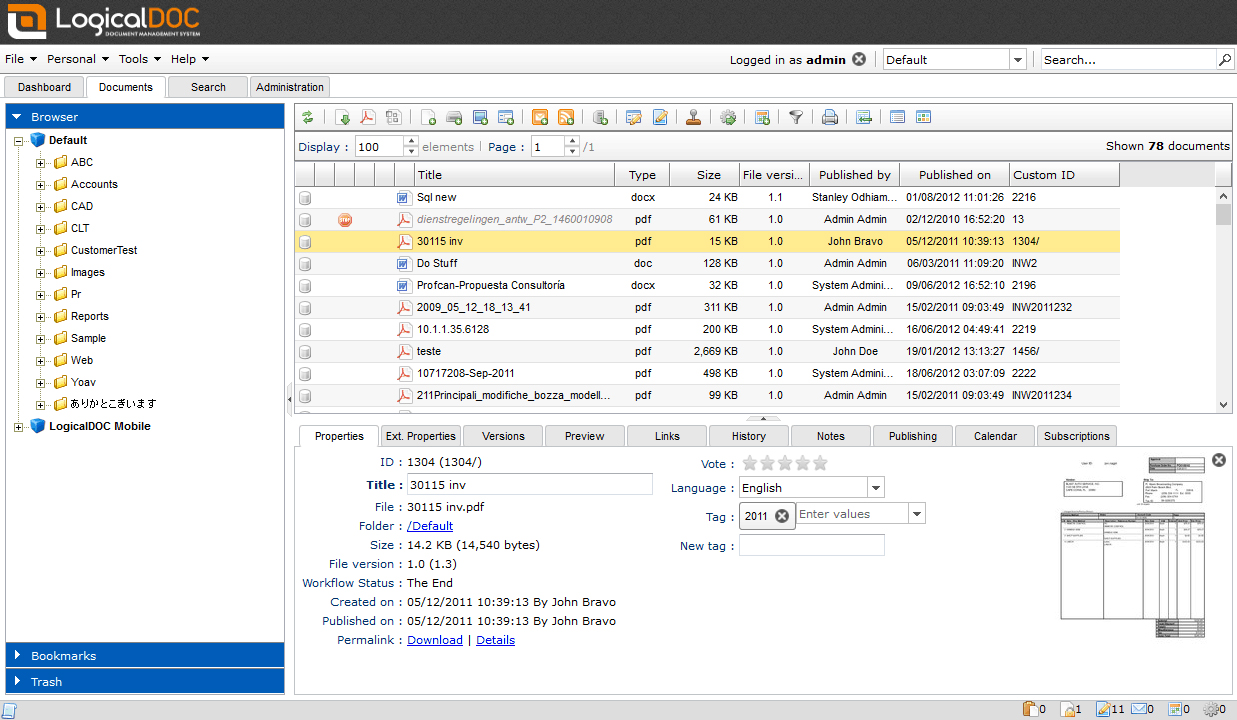Click the green refresh icon in toolbar
This screenshot has width=1237, height=720.
point(308,117)
